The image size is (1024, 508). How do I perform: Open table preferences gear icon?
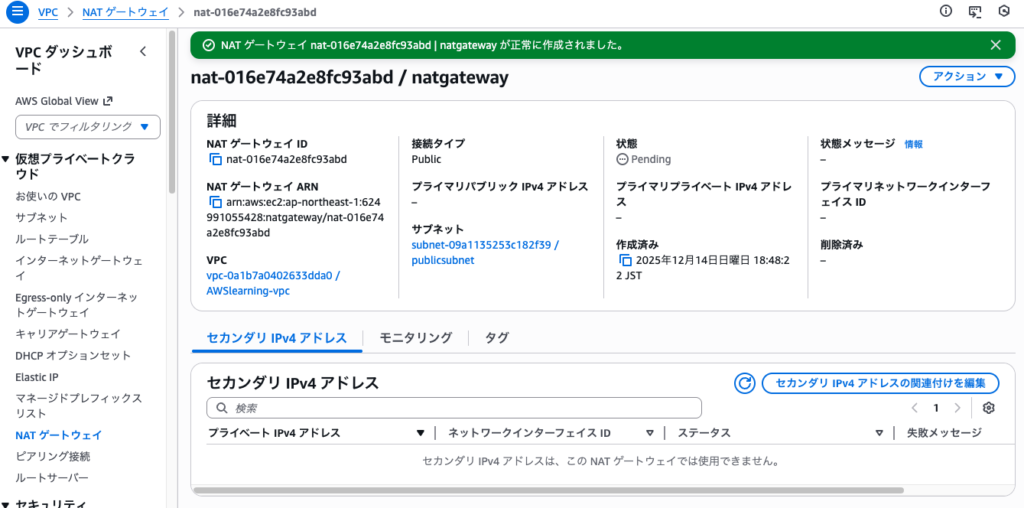tap(989, 408)
